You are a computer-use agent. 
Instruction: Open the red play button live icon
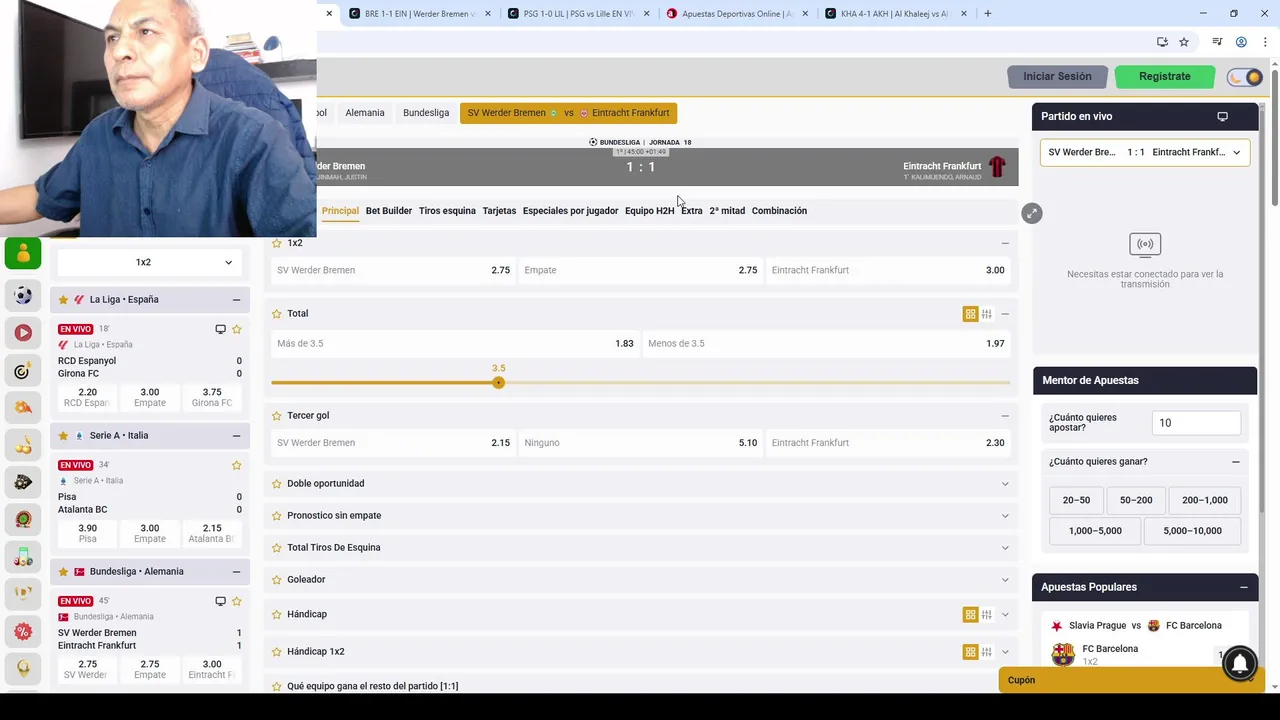(x=23, y=332)
